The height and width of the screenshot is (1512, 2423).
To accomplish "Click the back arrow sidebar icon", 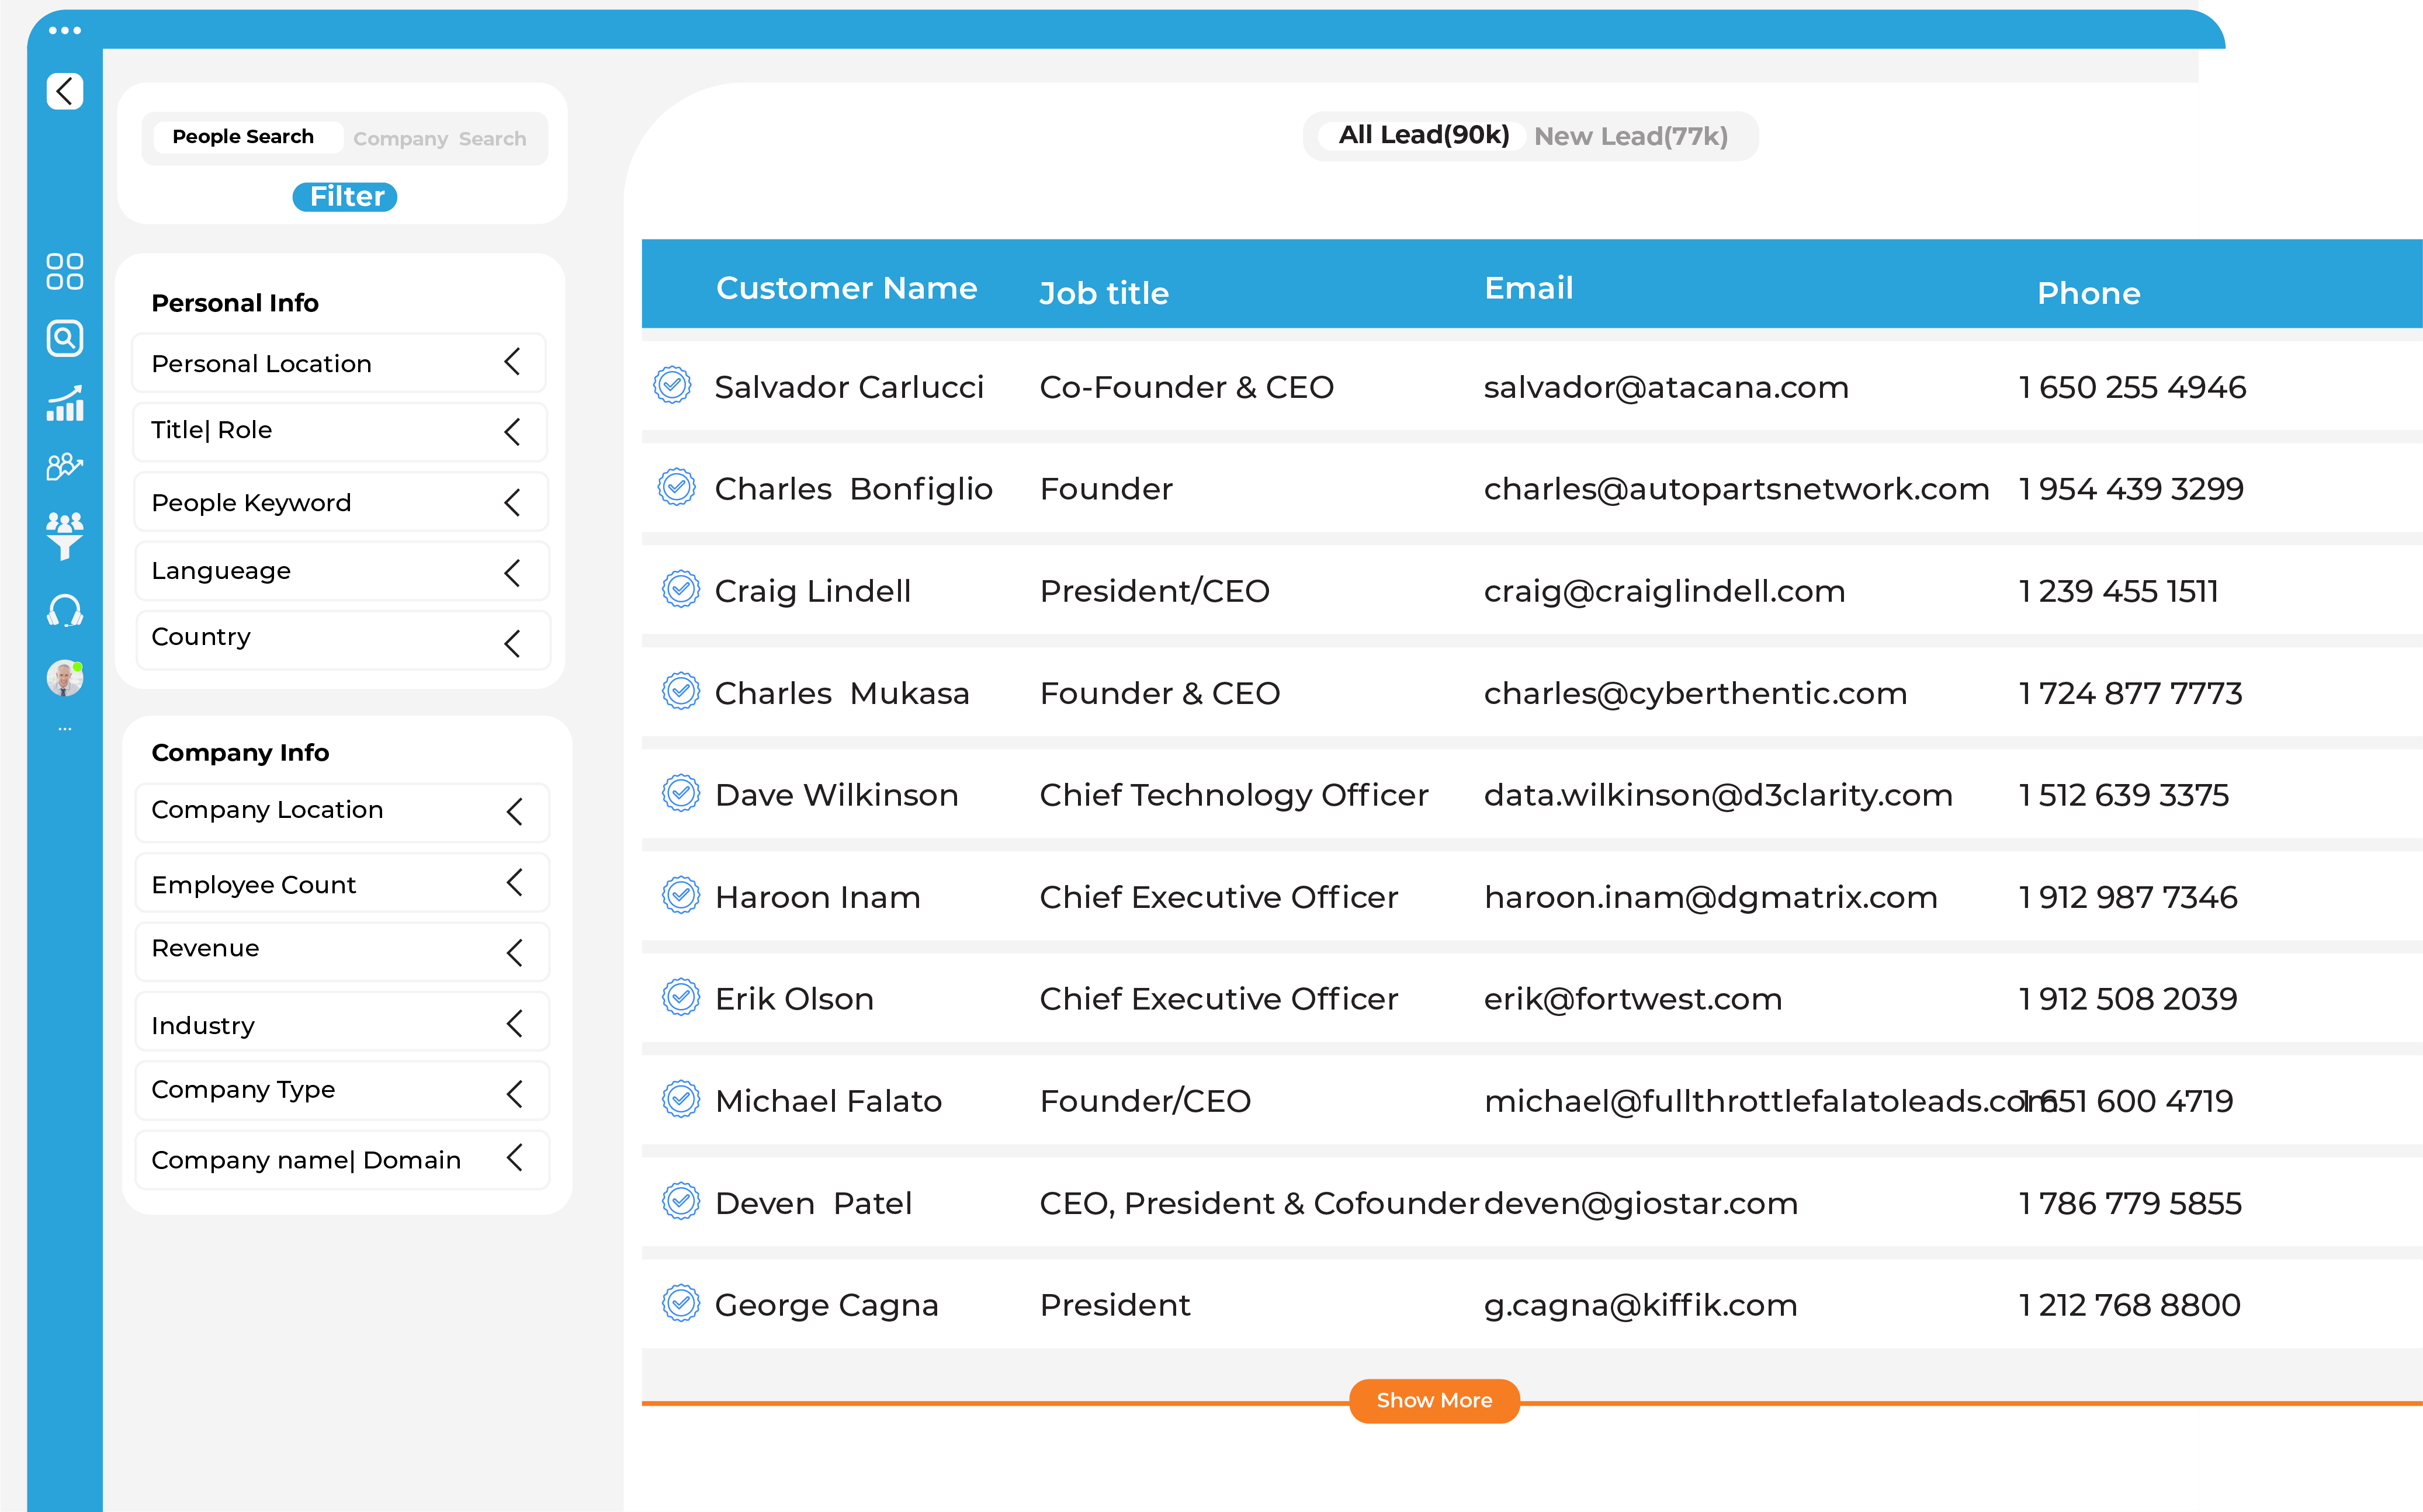I will point(64,91).
